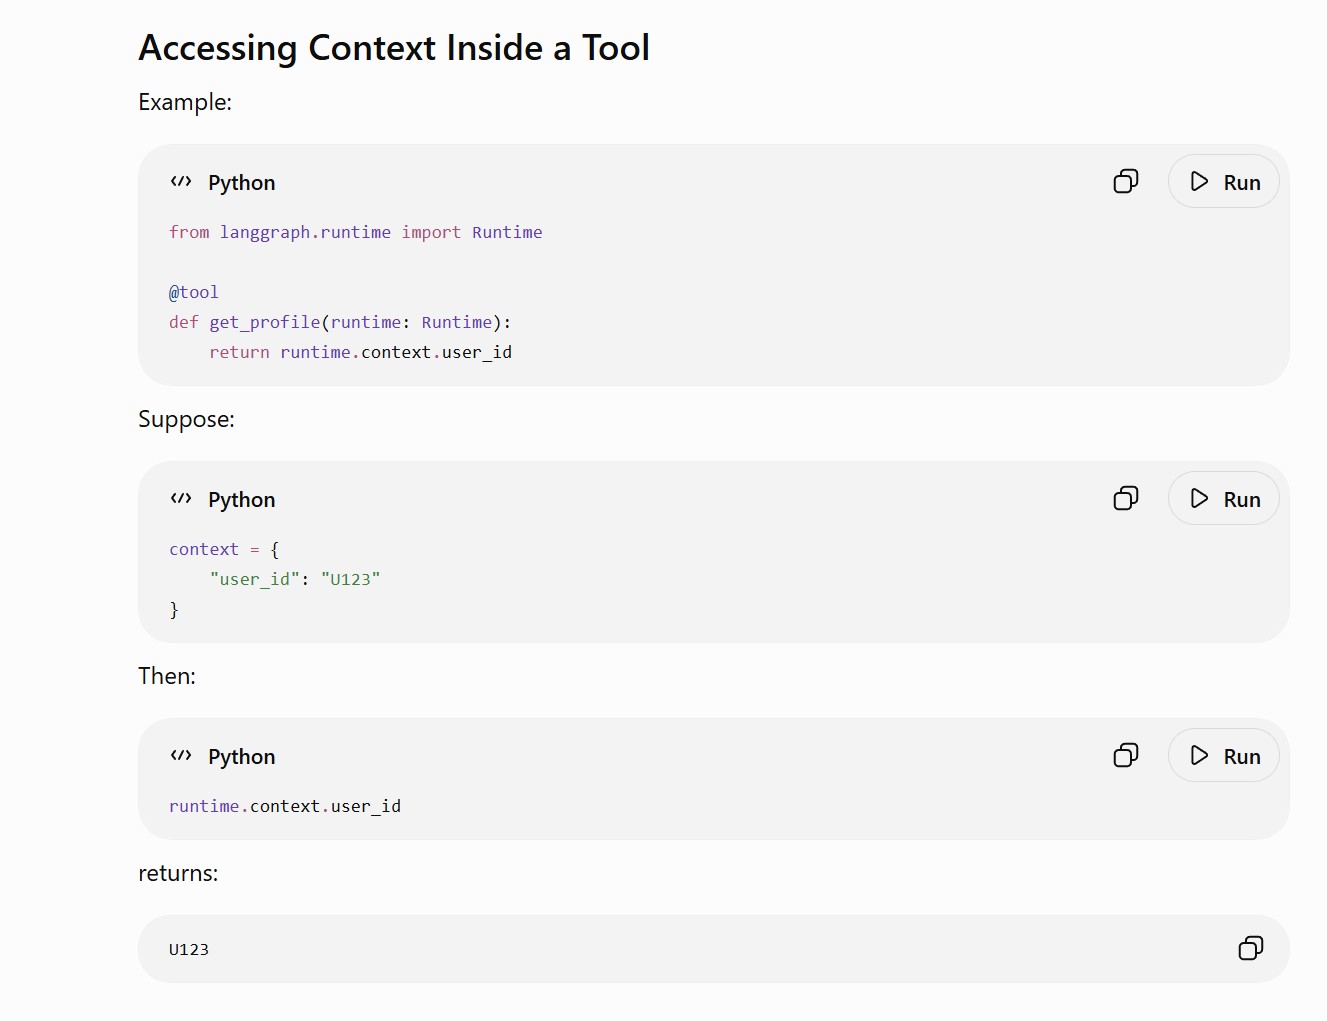
Task: Copy the U123 output block
Action: [x=1251, y=948]
